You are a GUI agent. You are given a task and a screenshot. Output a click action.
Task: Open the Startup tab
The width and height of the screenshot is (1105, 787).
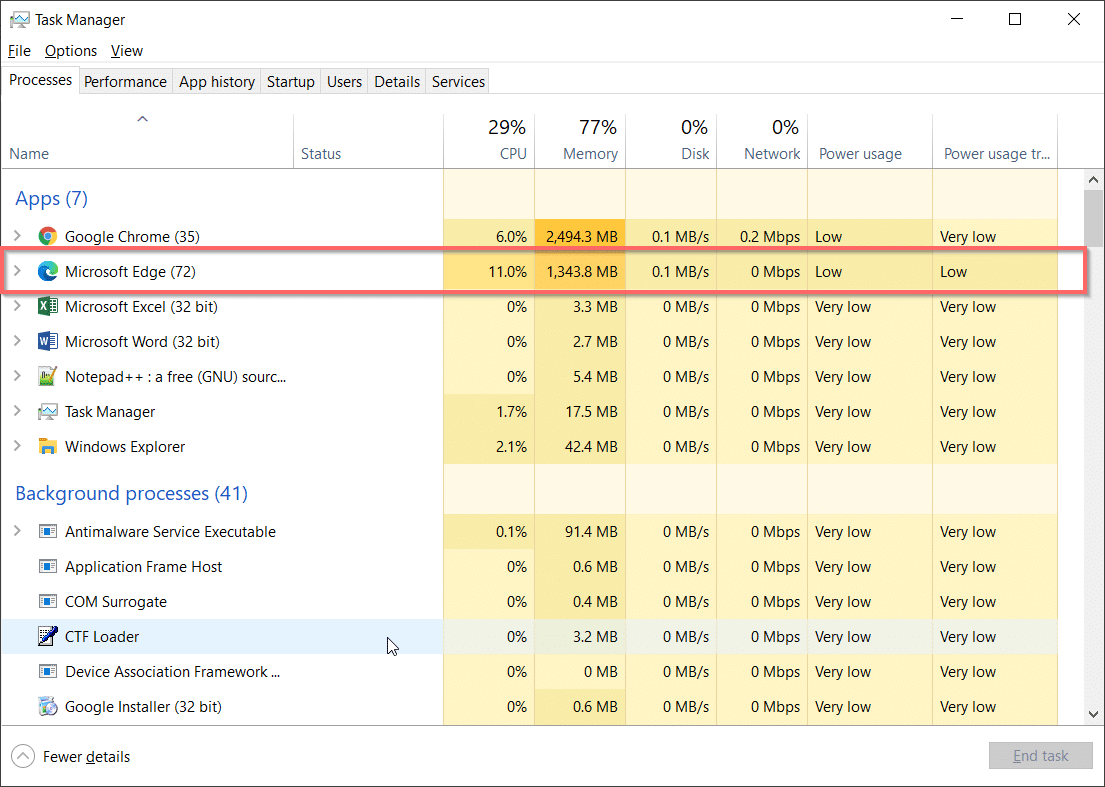click(x=290, y=82)
